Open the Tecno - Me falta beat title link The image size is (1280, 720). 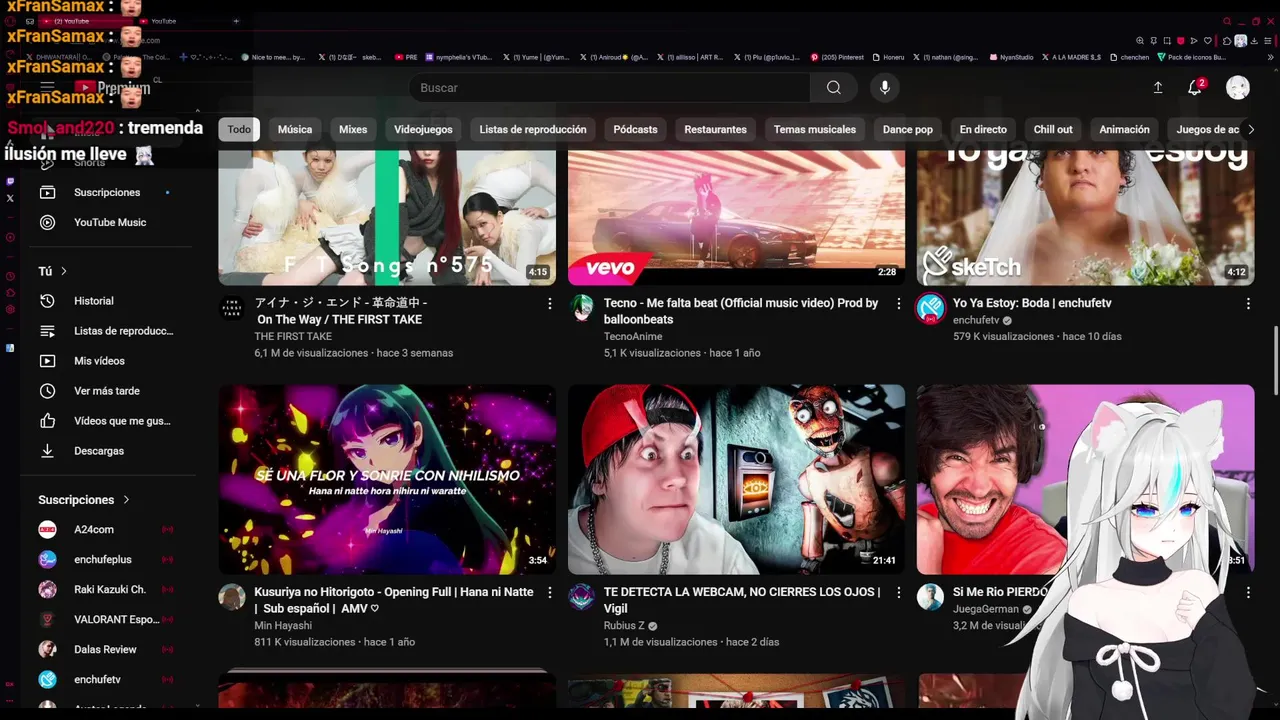[741, 311]
